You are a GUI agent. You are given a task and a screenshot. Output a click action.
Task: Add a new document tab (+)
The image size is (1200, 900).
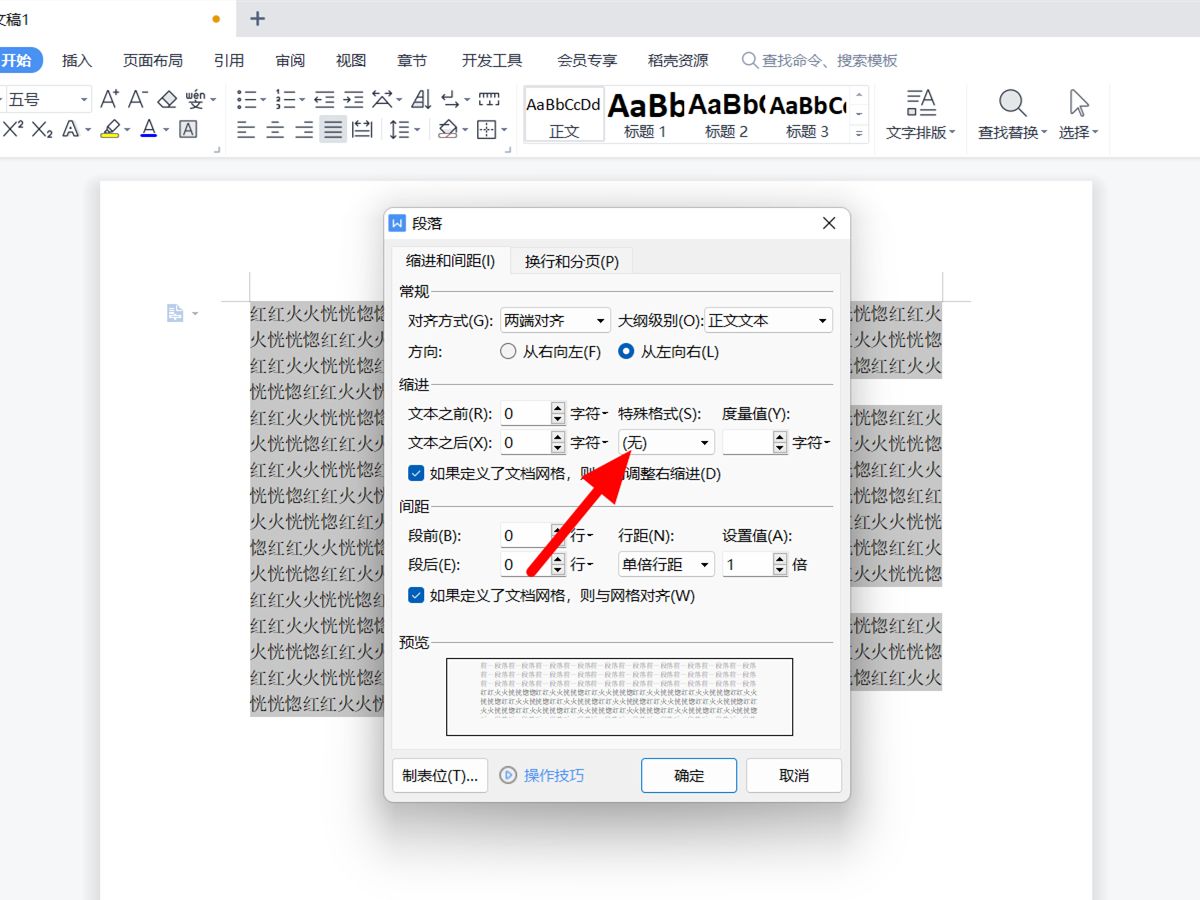(257, 18)
